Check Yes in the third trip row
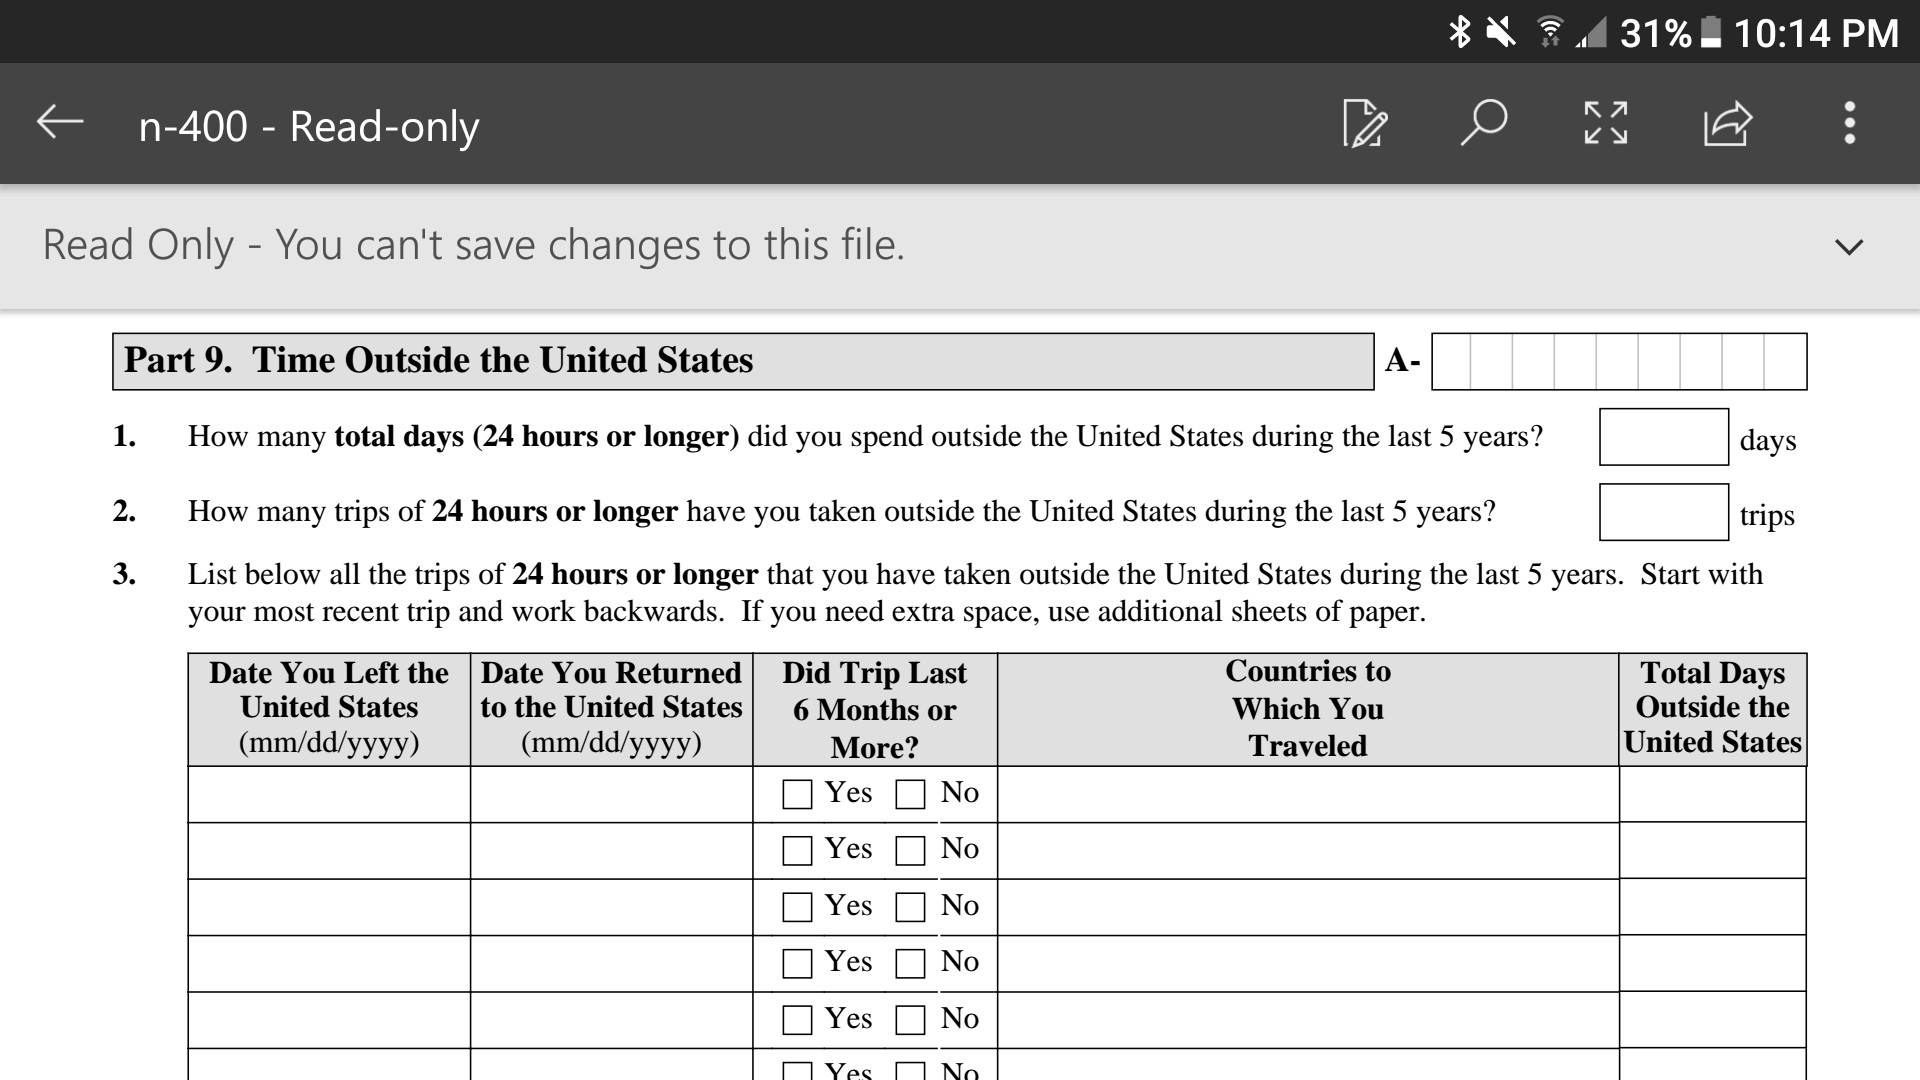Viewport: 1920px width, 1080px height. point(797,907)
